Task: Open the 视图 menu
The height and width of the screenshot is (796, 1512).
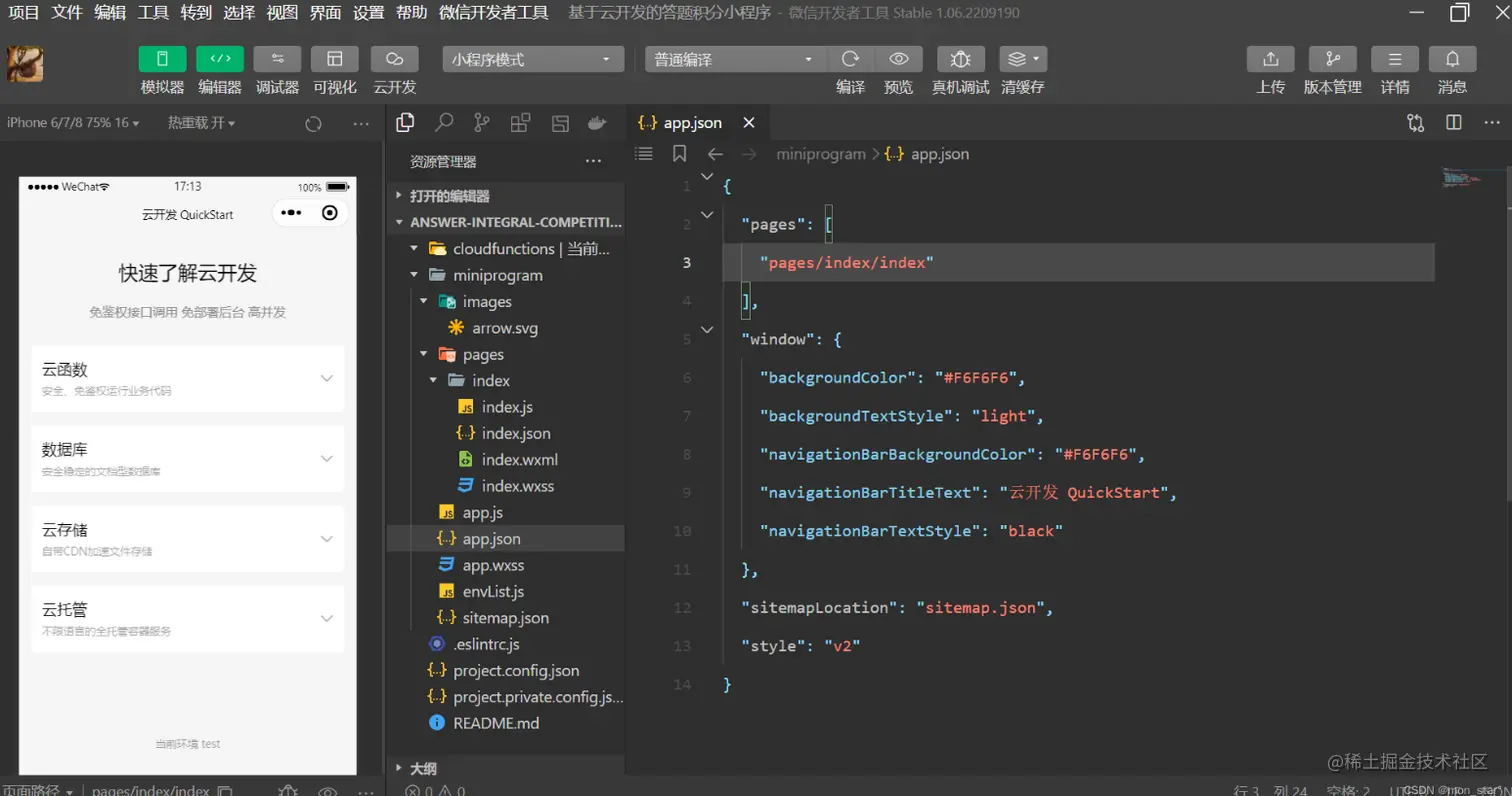Action: click(x=282, y=13)
